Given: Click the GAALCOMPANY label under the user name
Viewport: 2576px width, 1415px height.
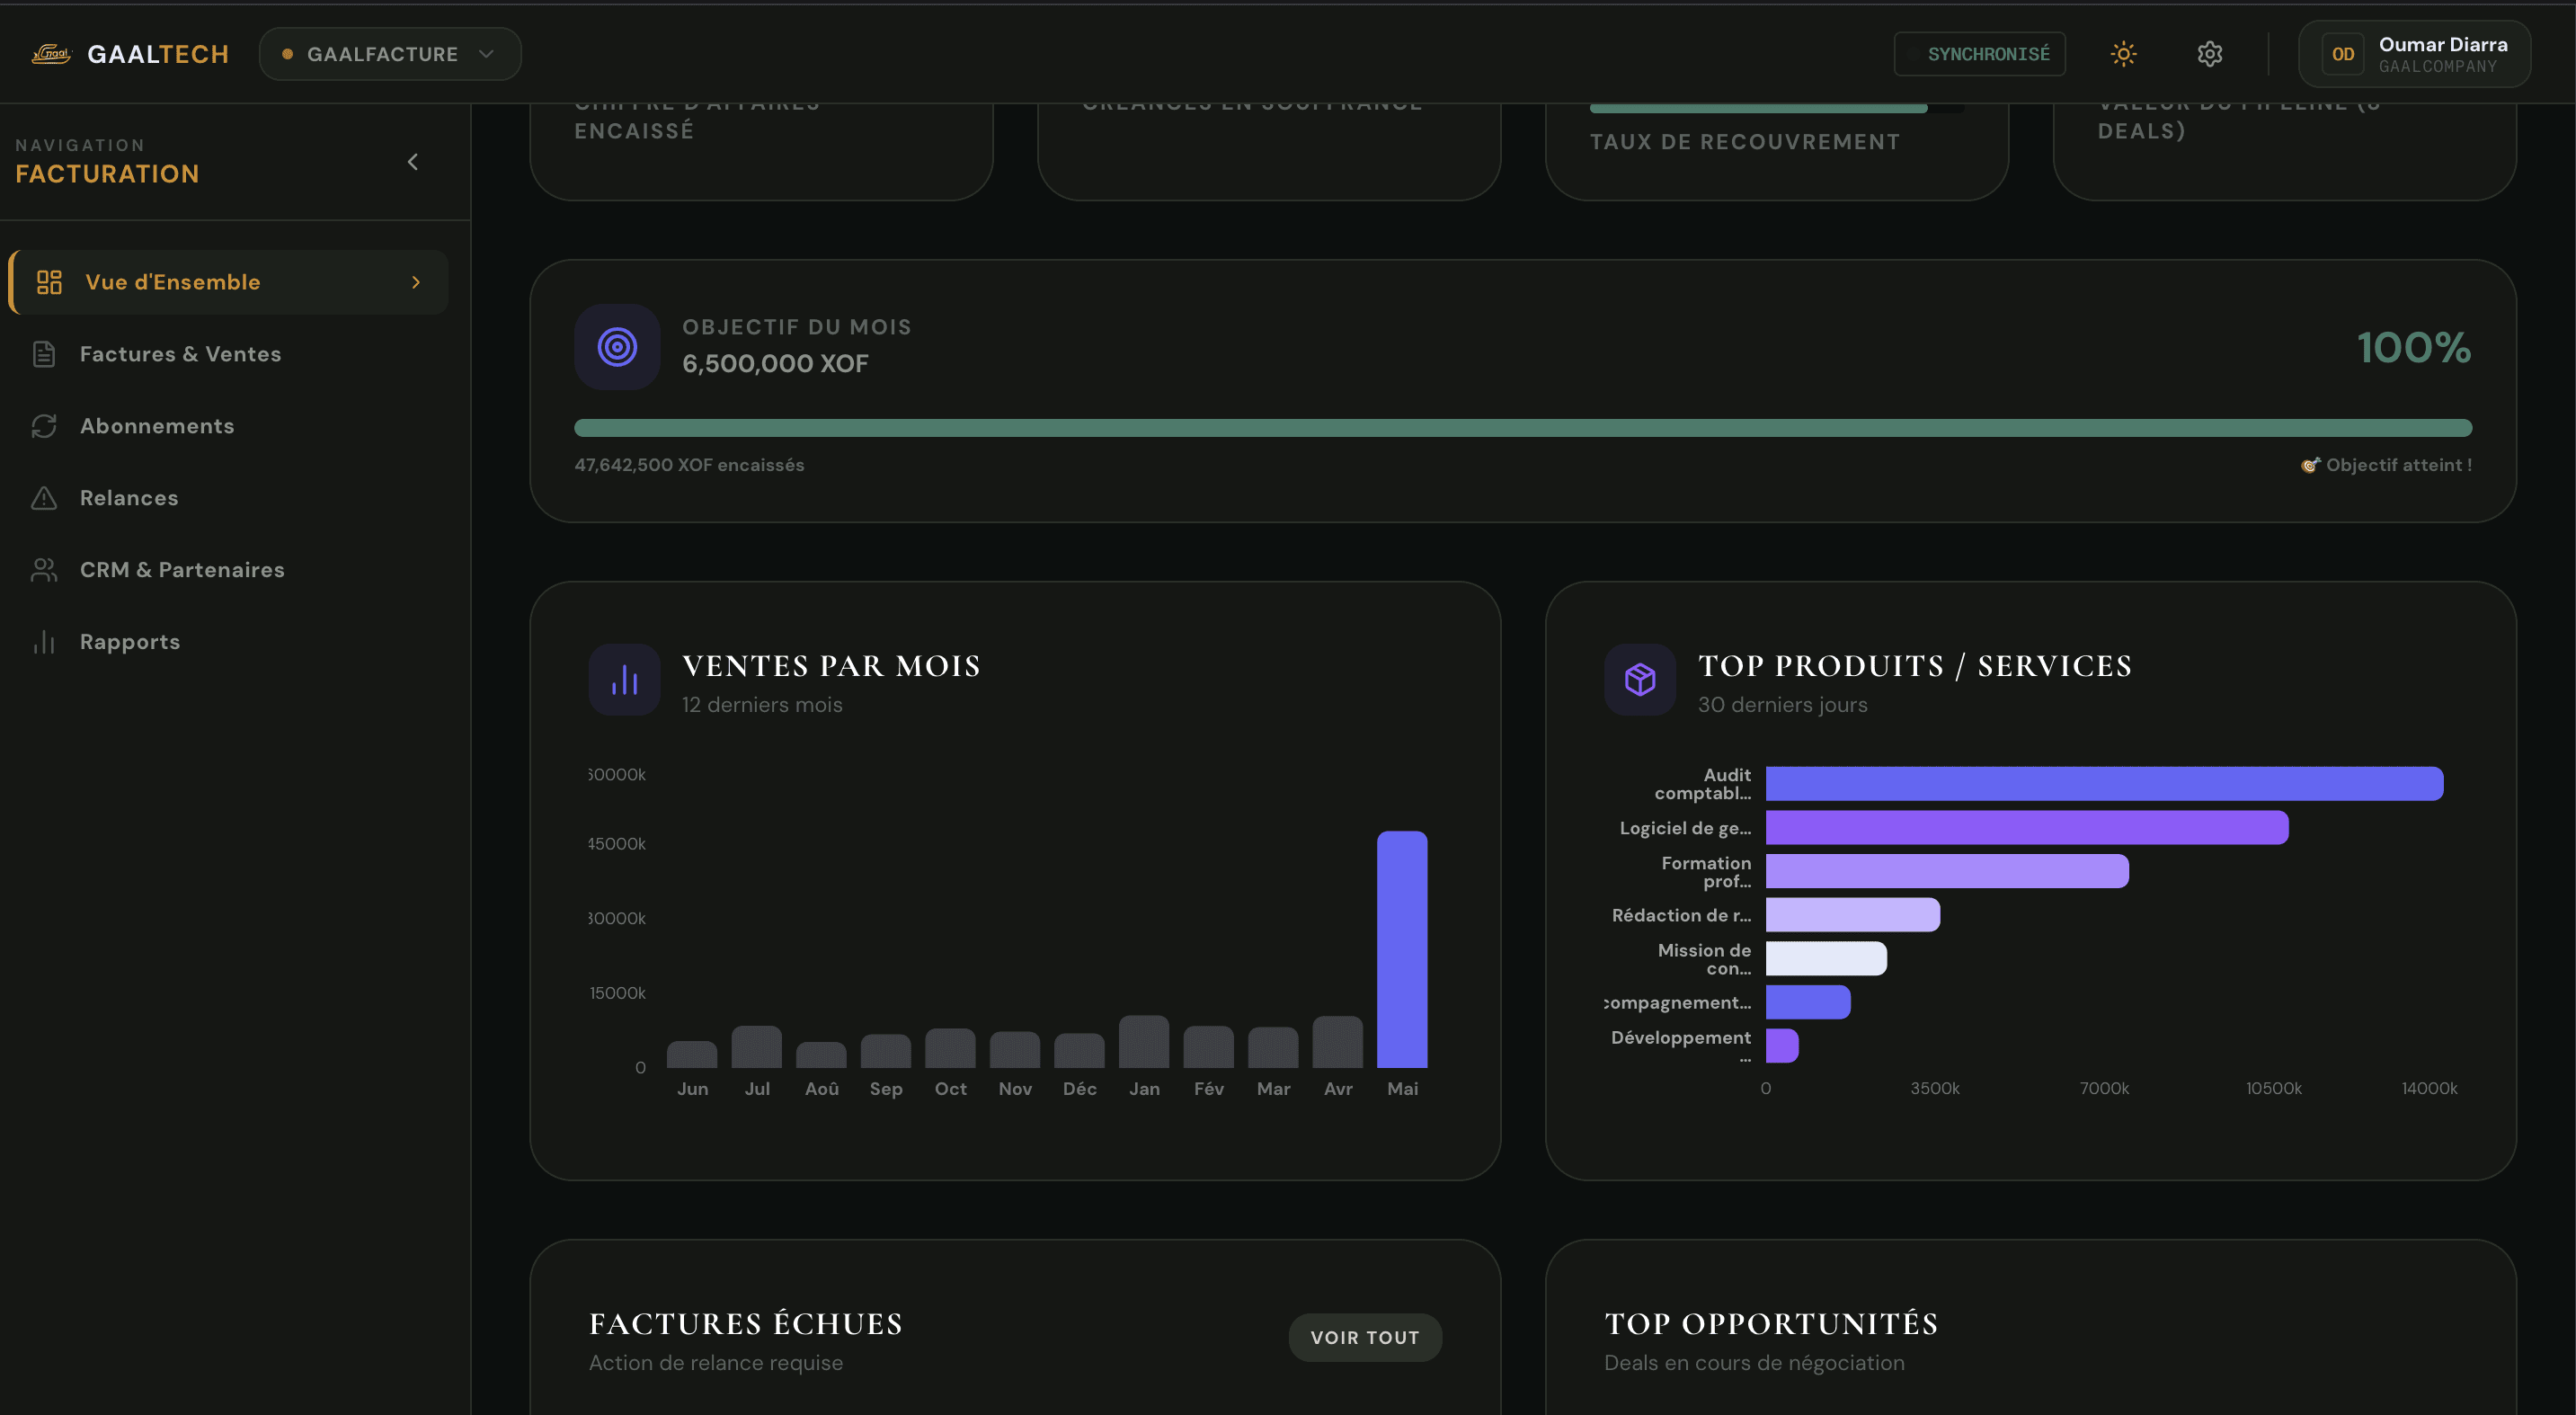Looking at the screenshot, I should coord(2438,67).
